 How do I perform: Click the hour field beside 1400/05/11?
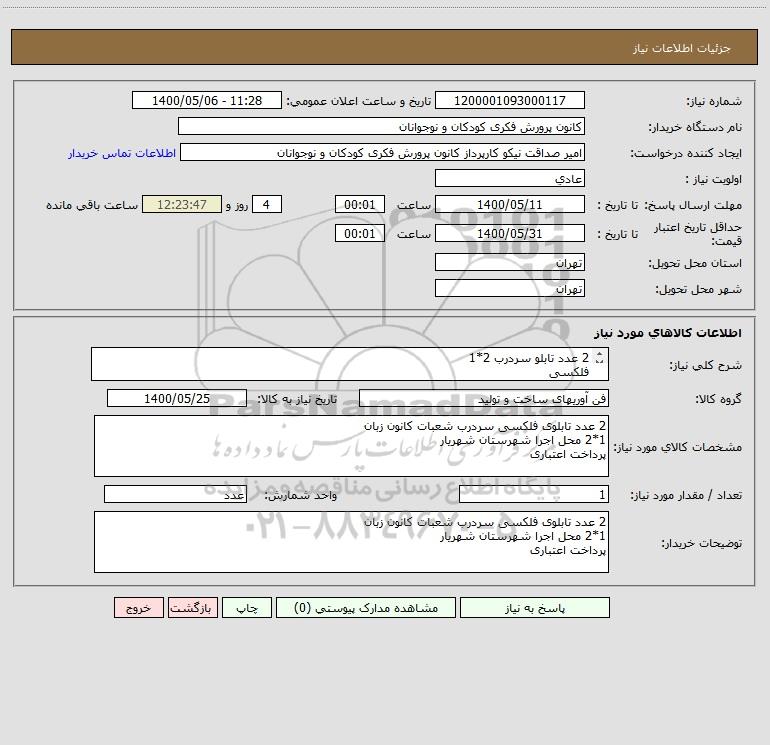(359, 204)
